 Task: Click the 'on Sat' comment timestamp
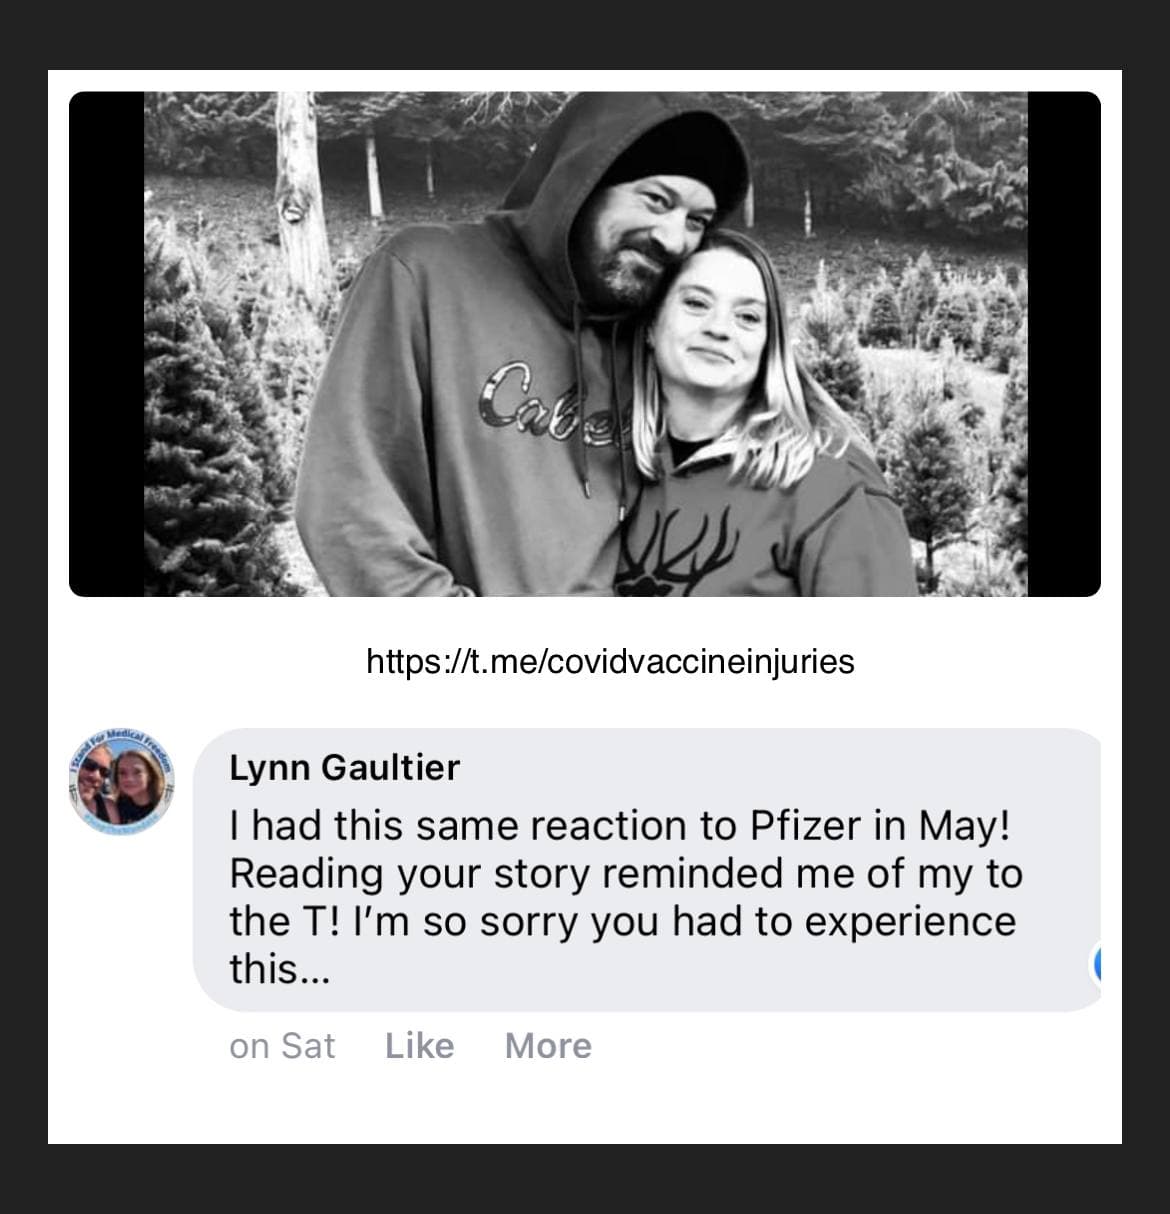click(282, 1046)
